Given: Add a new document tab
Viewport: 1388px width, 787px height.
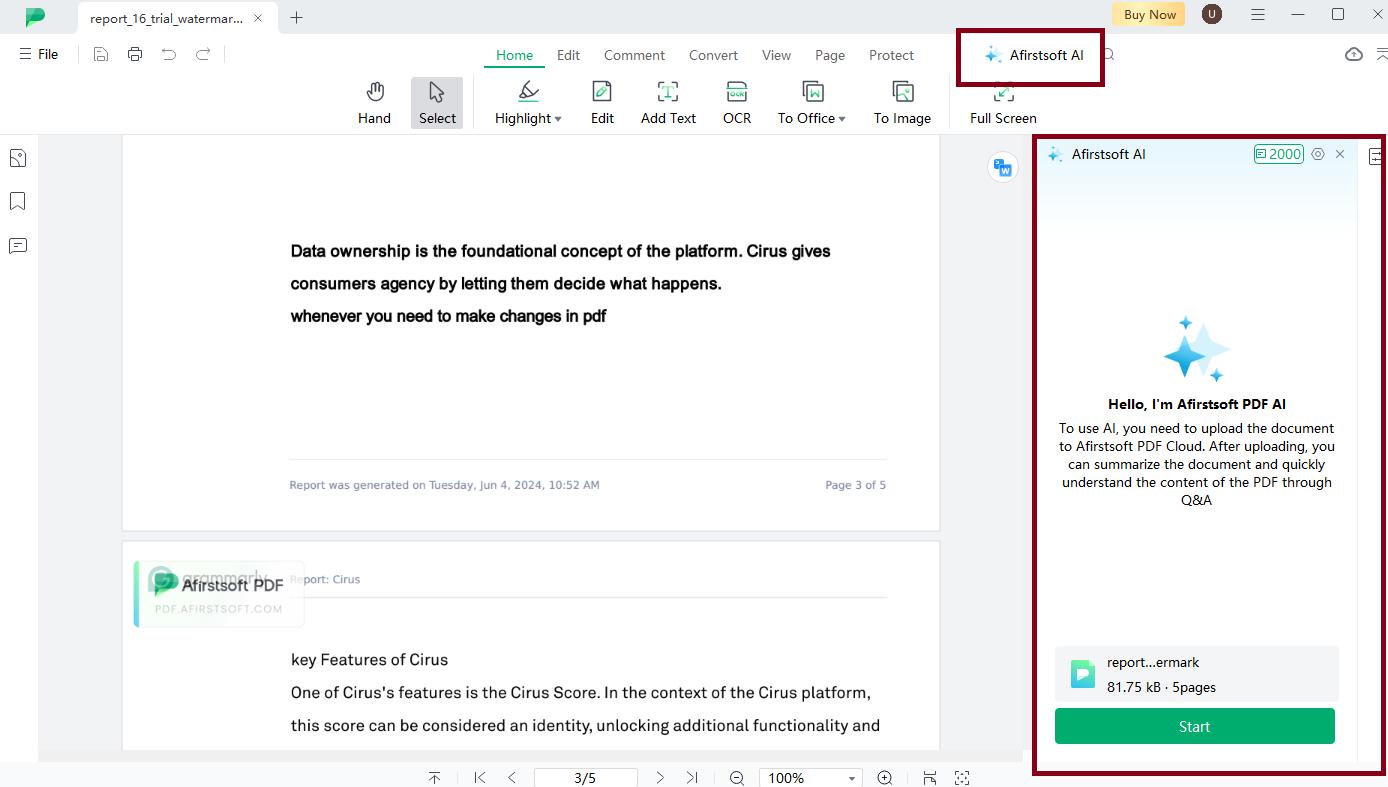Looking at the screenshot, I should tap(296, 17).
